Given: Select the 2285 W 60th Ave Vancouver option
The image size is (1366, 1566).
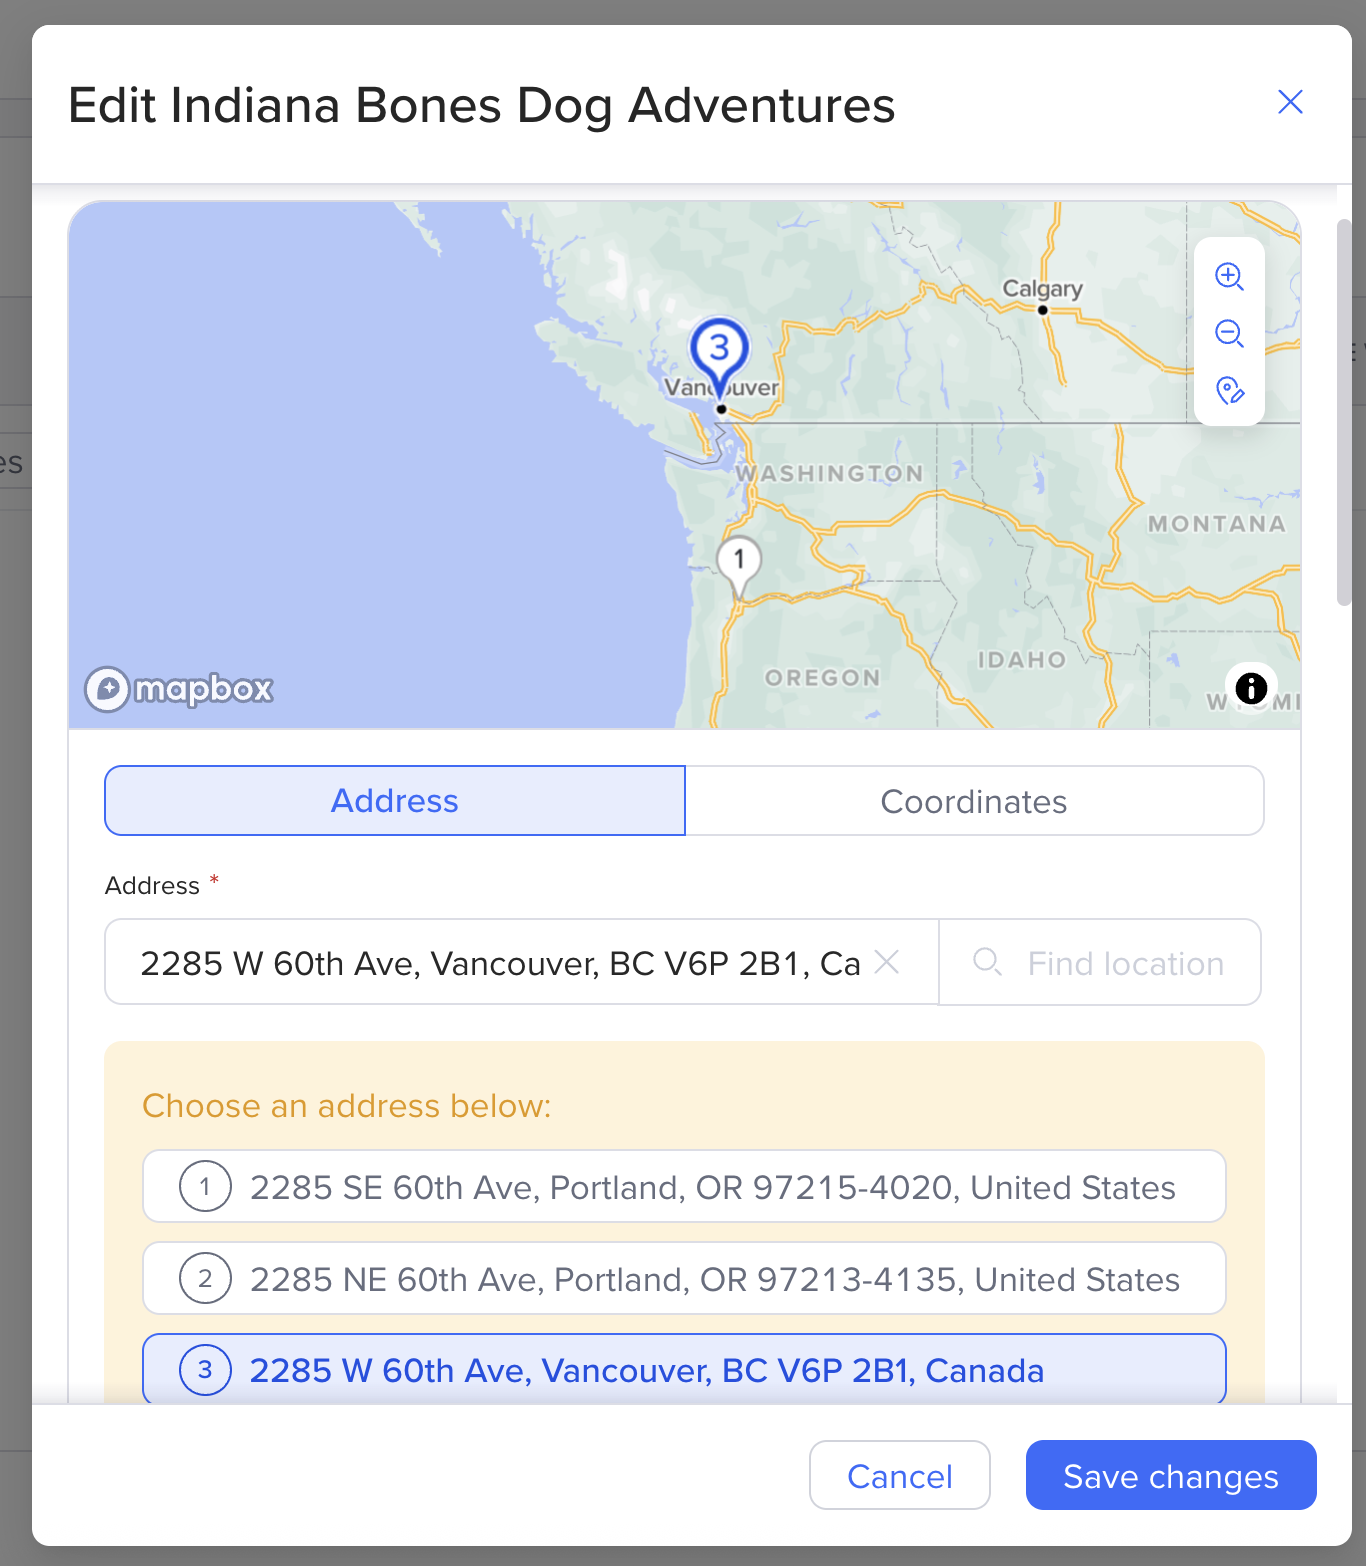Looking at the screenshot, I should 684,1370.
